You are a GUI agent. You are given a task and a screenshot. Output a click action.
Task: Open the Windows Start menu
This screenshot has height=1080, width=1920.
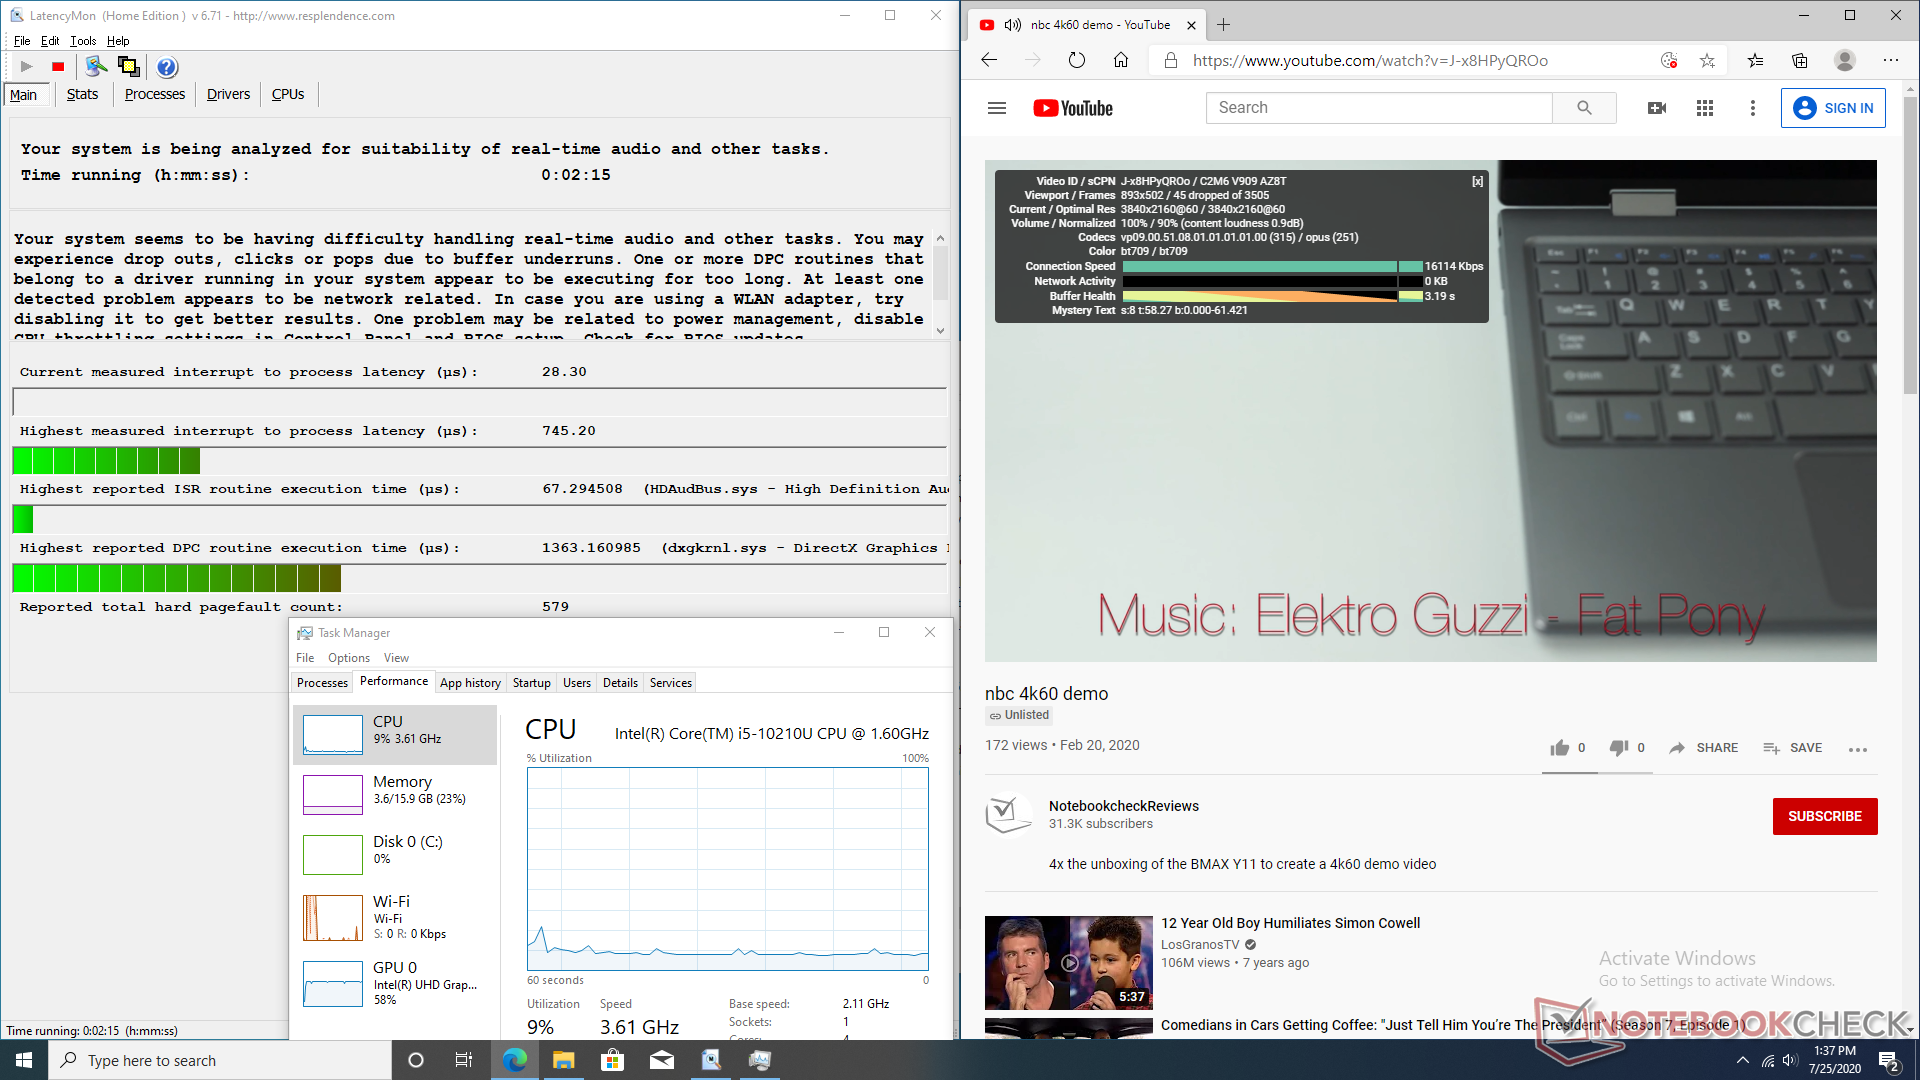point(24,1060)
